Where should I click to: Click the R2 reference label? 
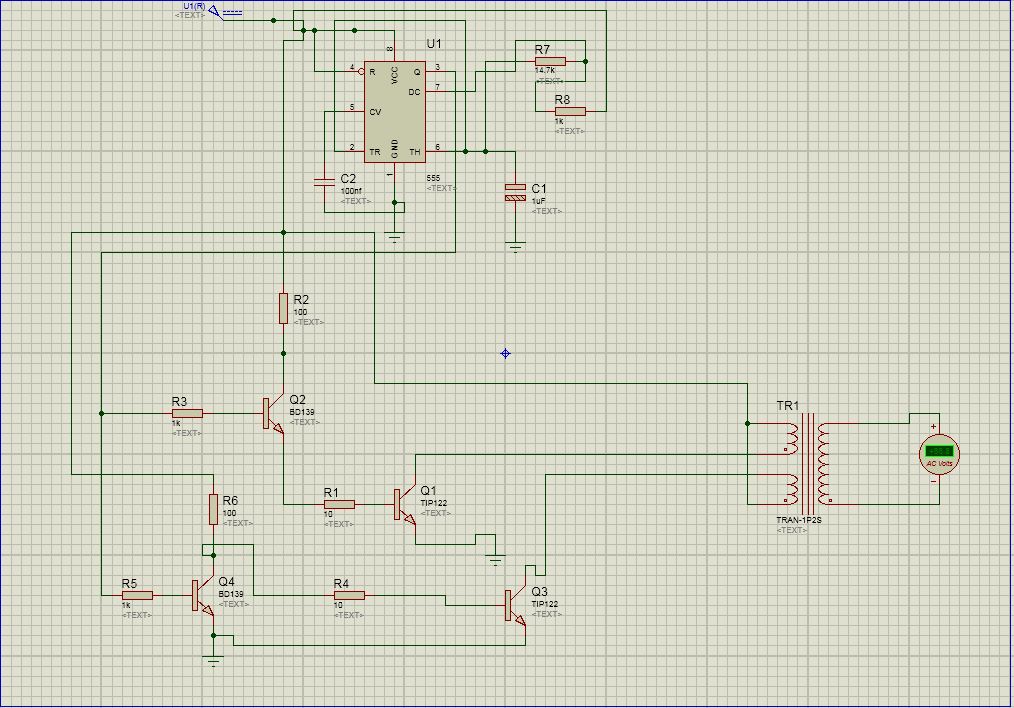tap(301, 299)
